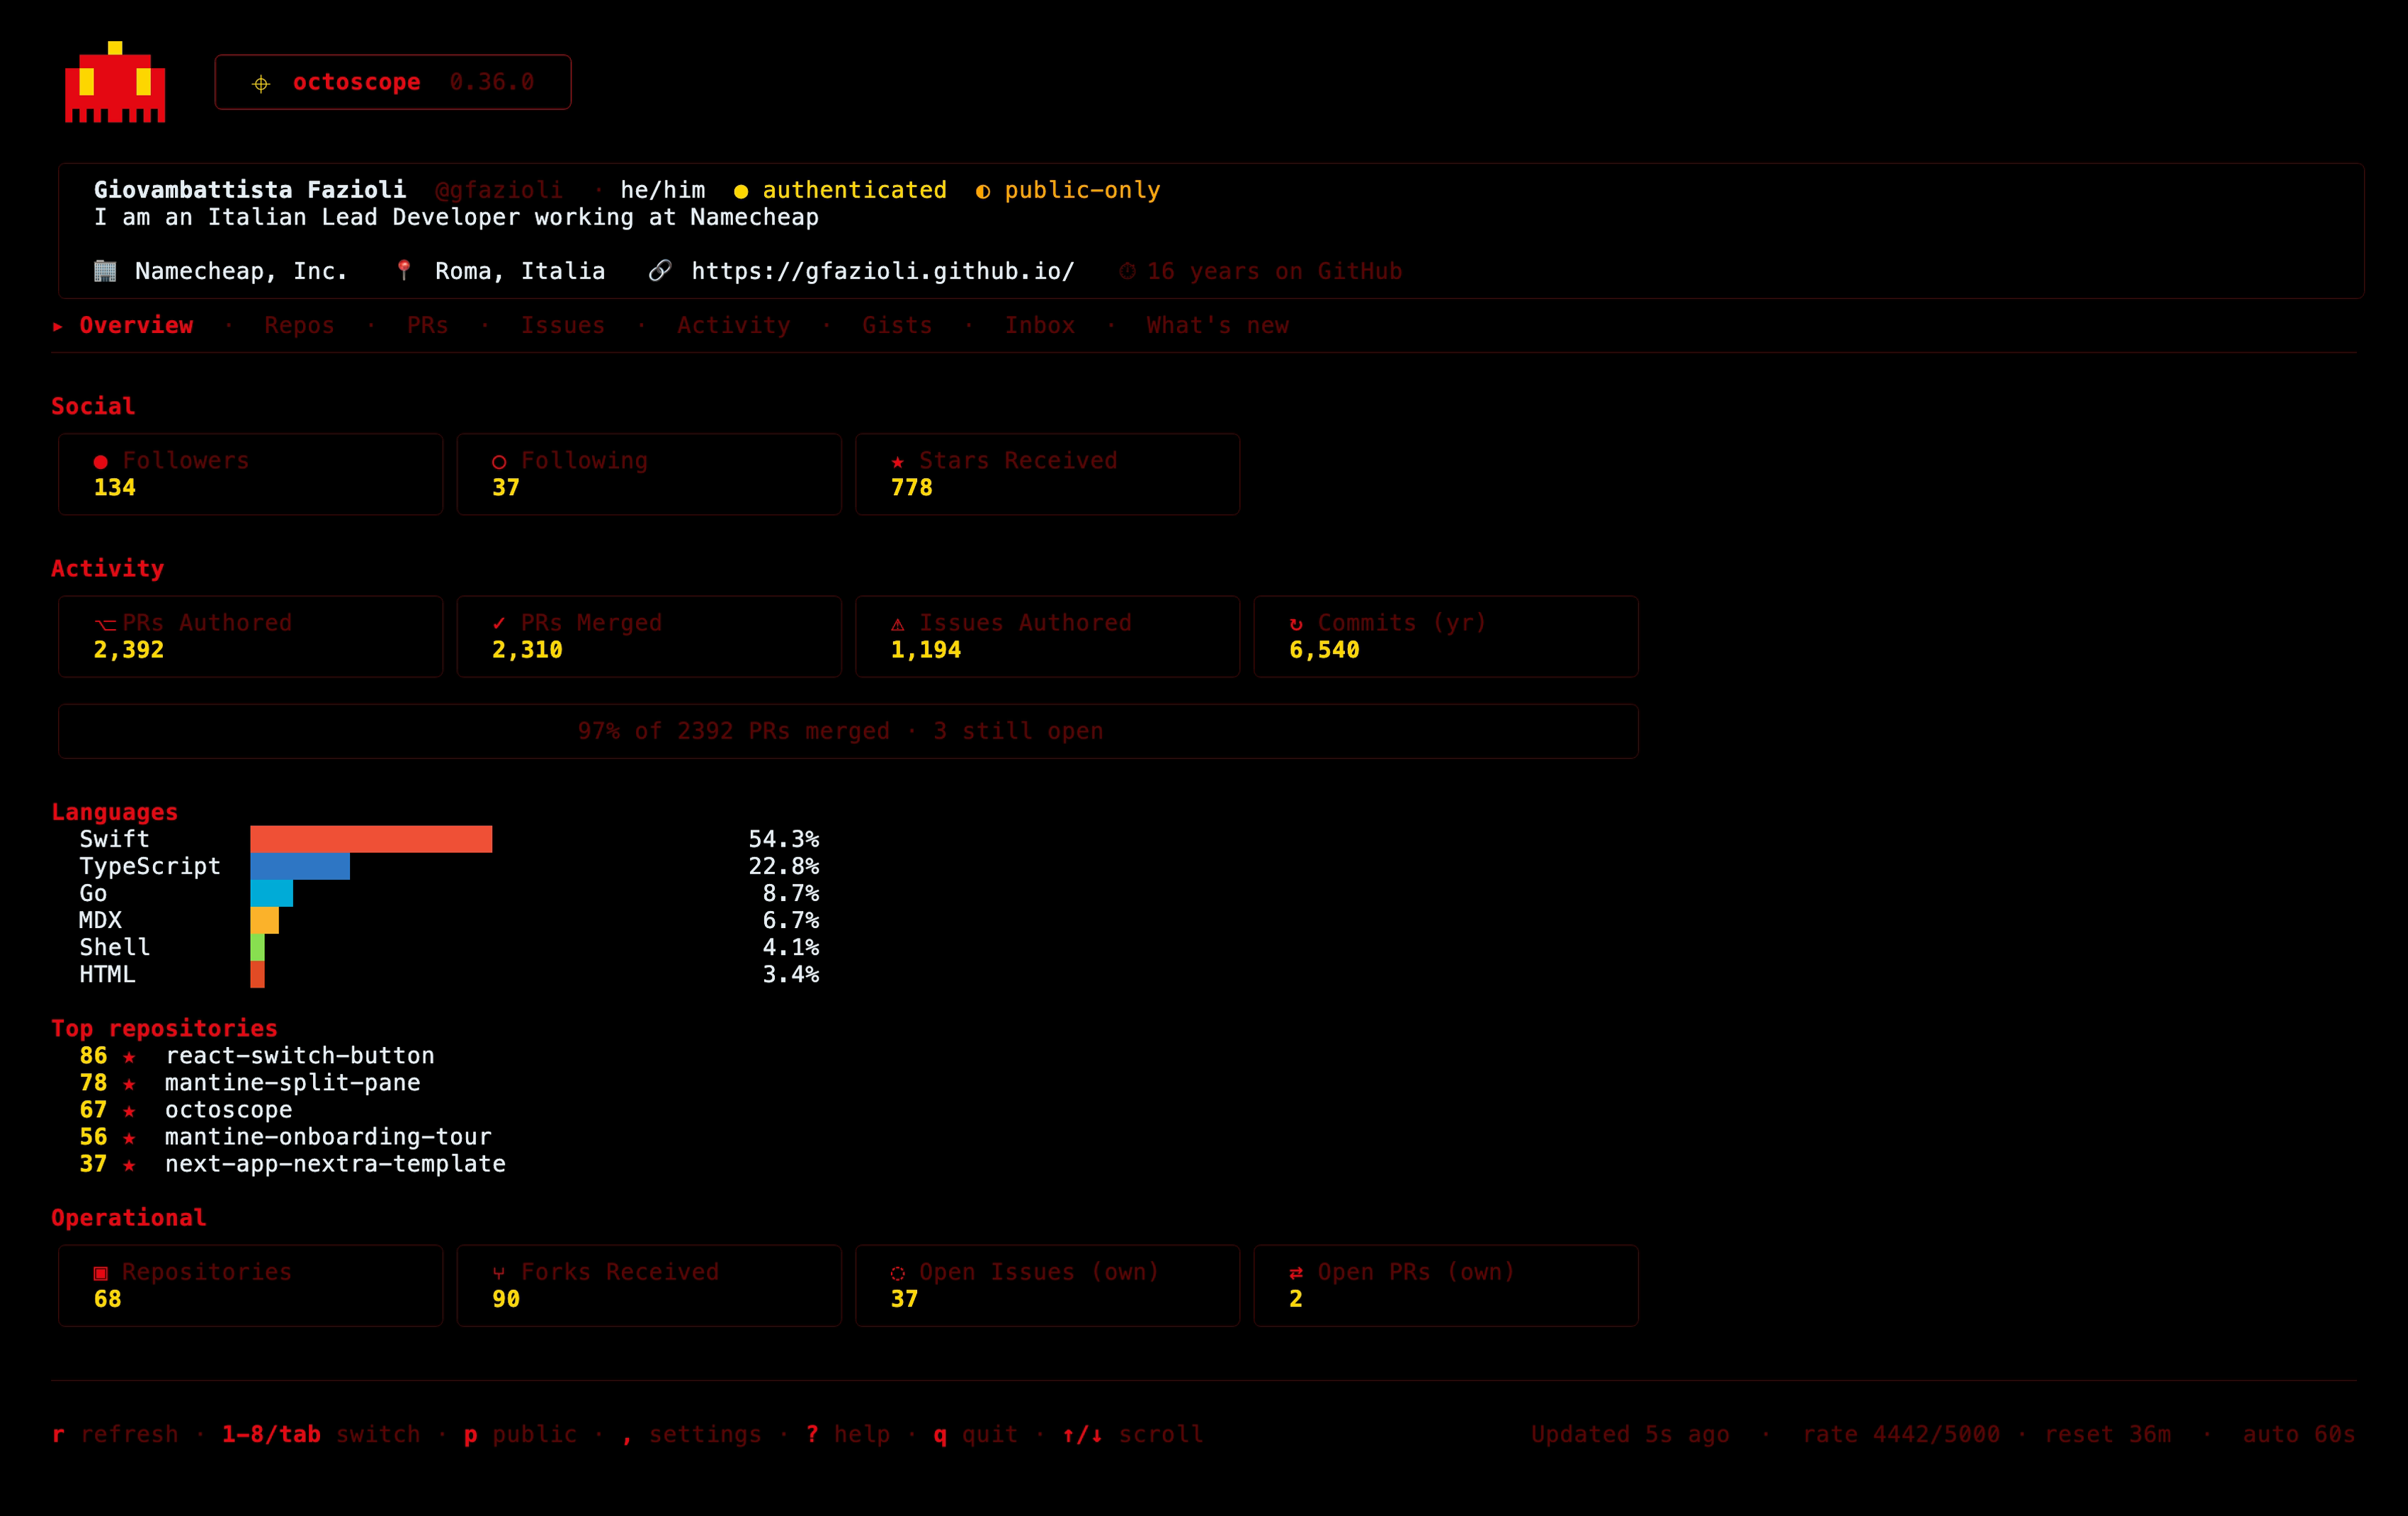
Task: Toggle the public-only mode indicator
Action: pos(1068,190)
